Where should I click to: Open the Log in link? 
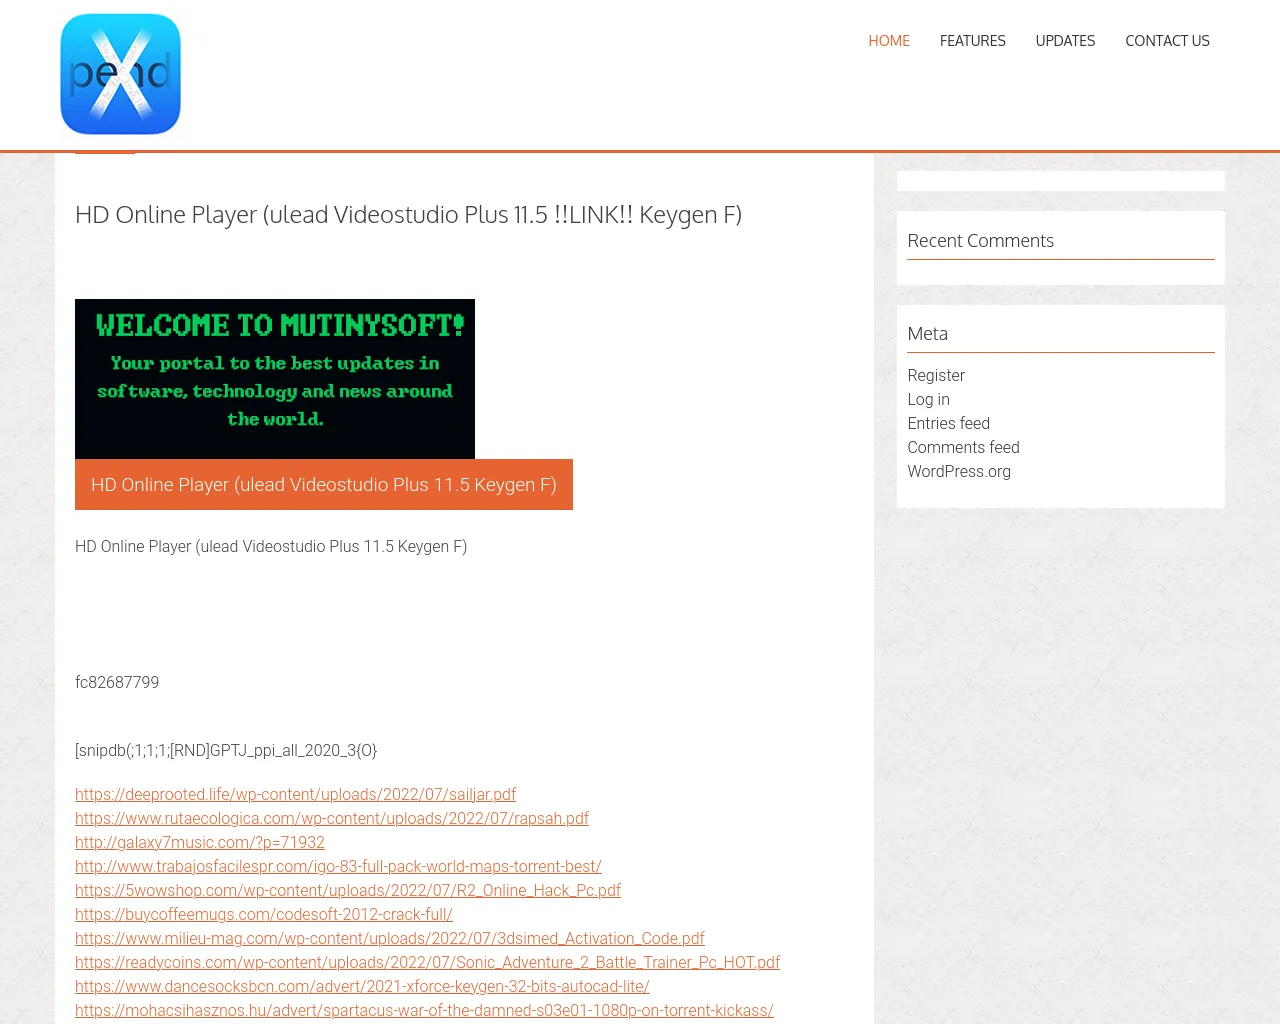coord(929,399)
